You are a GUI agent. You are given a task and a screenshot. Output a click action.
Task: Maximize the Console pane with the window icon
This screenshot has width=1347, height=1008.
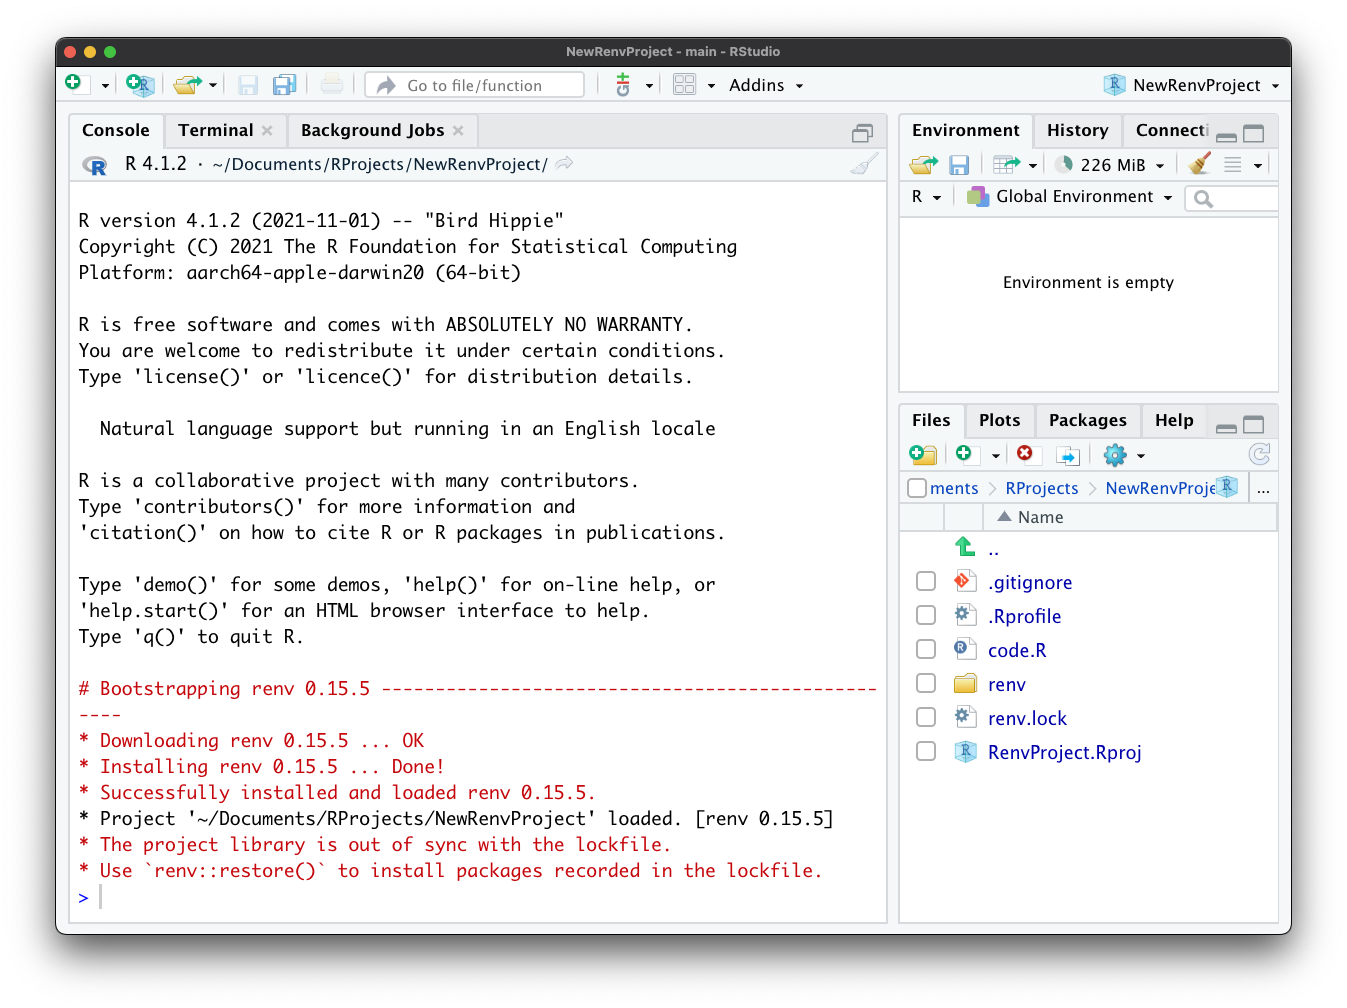click(x=862, y=133)
